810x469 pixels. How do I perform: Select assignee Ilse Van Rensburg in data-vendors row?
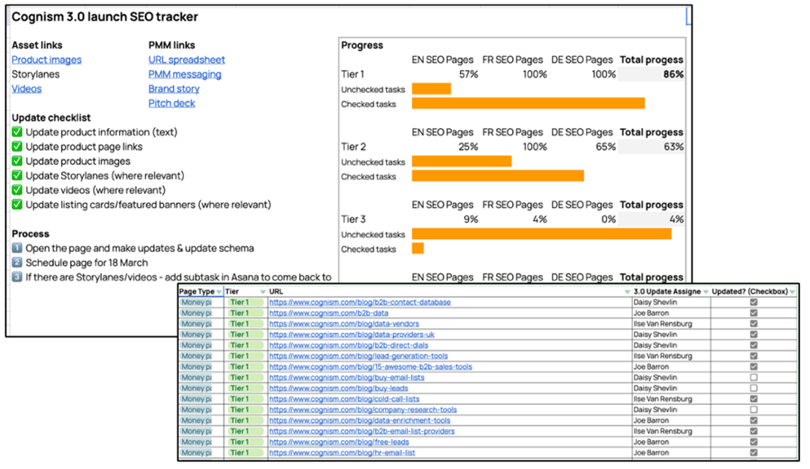click(663, 324)
